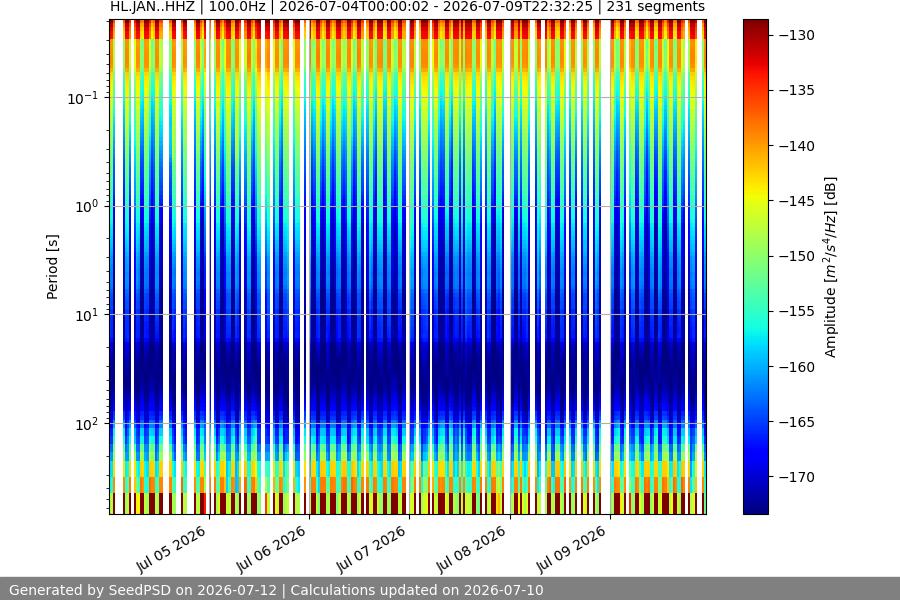
Task: Click the '231 segments' label in title
Action: (x=655, y=7)
